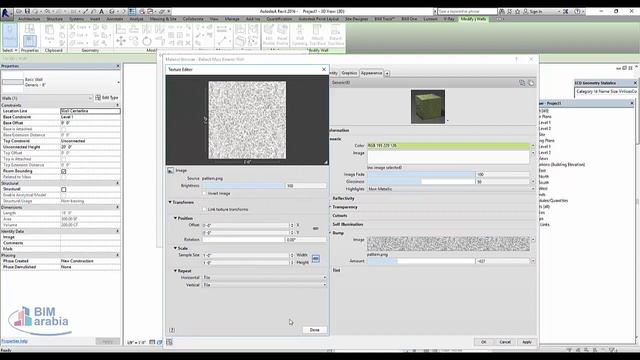
Task: Open the Annotate ribbon tab
Action: tap(115, 19)
